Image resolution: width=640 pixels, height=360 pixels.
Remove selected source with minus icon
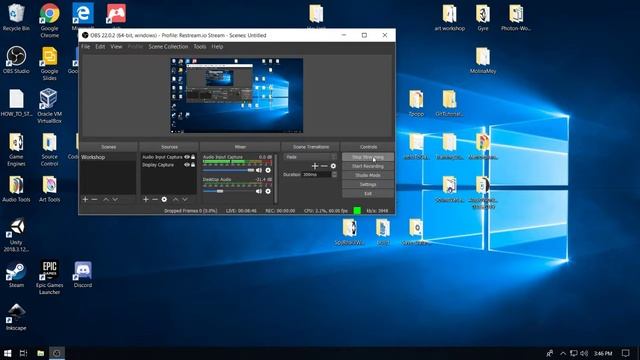155,199
